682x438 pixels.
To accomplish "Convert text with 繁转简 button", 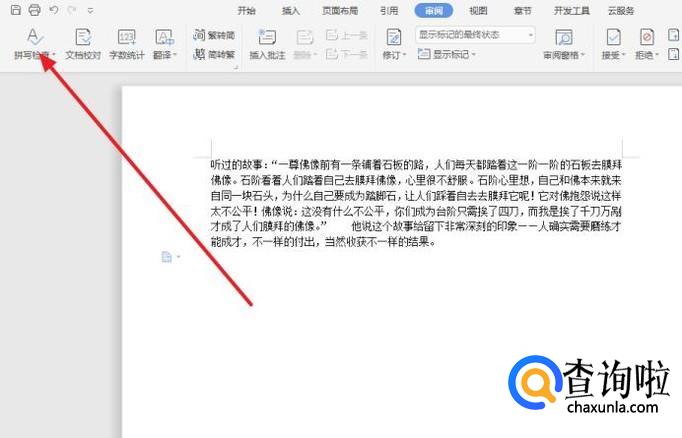I will [214, 35].
